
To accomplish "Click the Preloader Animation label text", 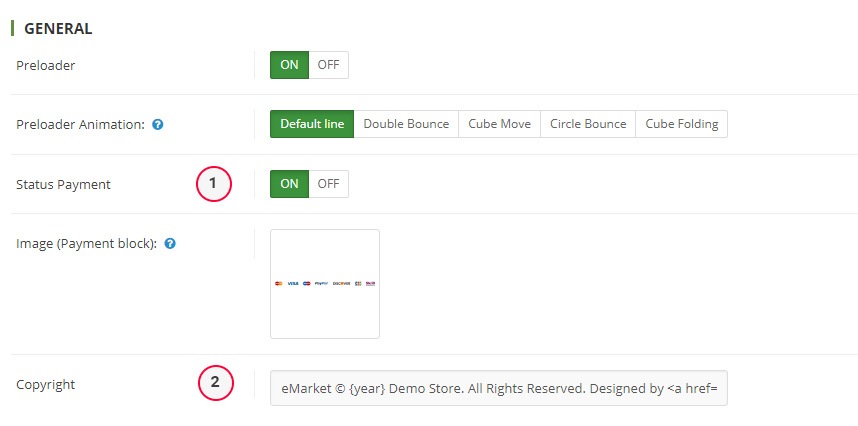I will (80, 125).
